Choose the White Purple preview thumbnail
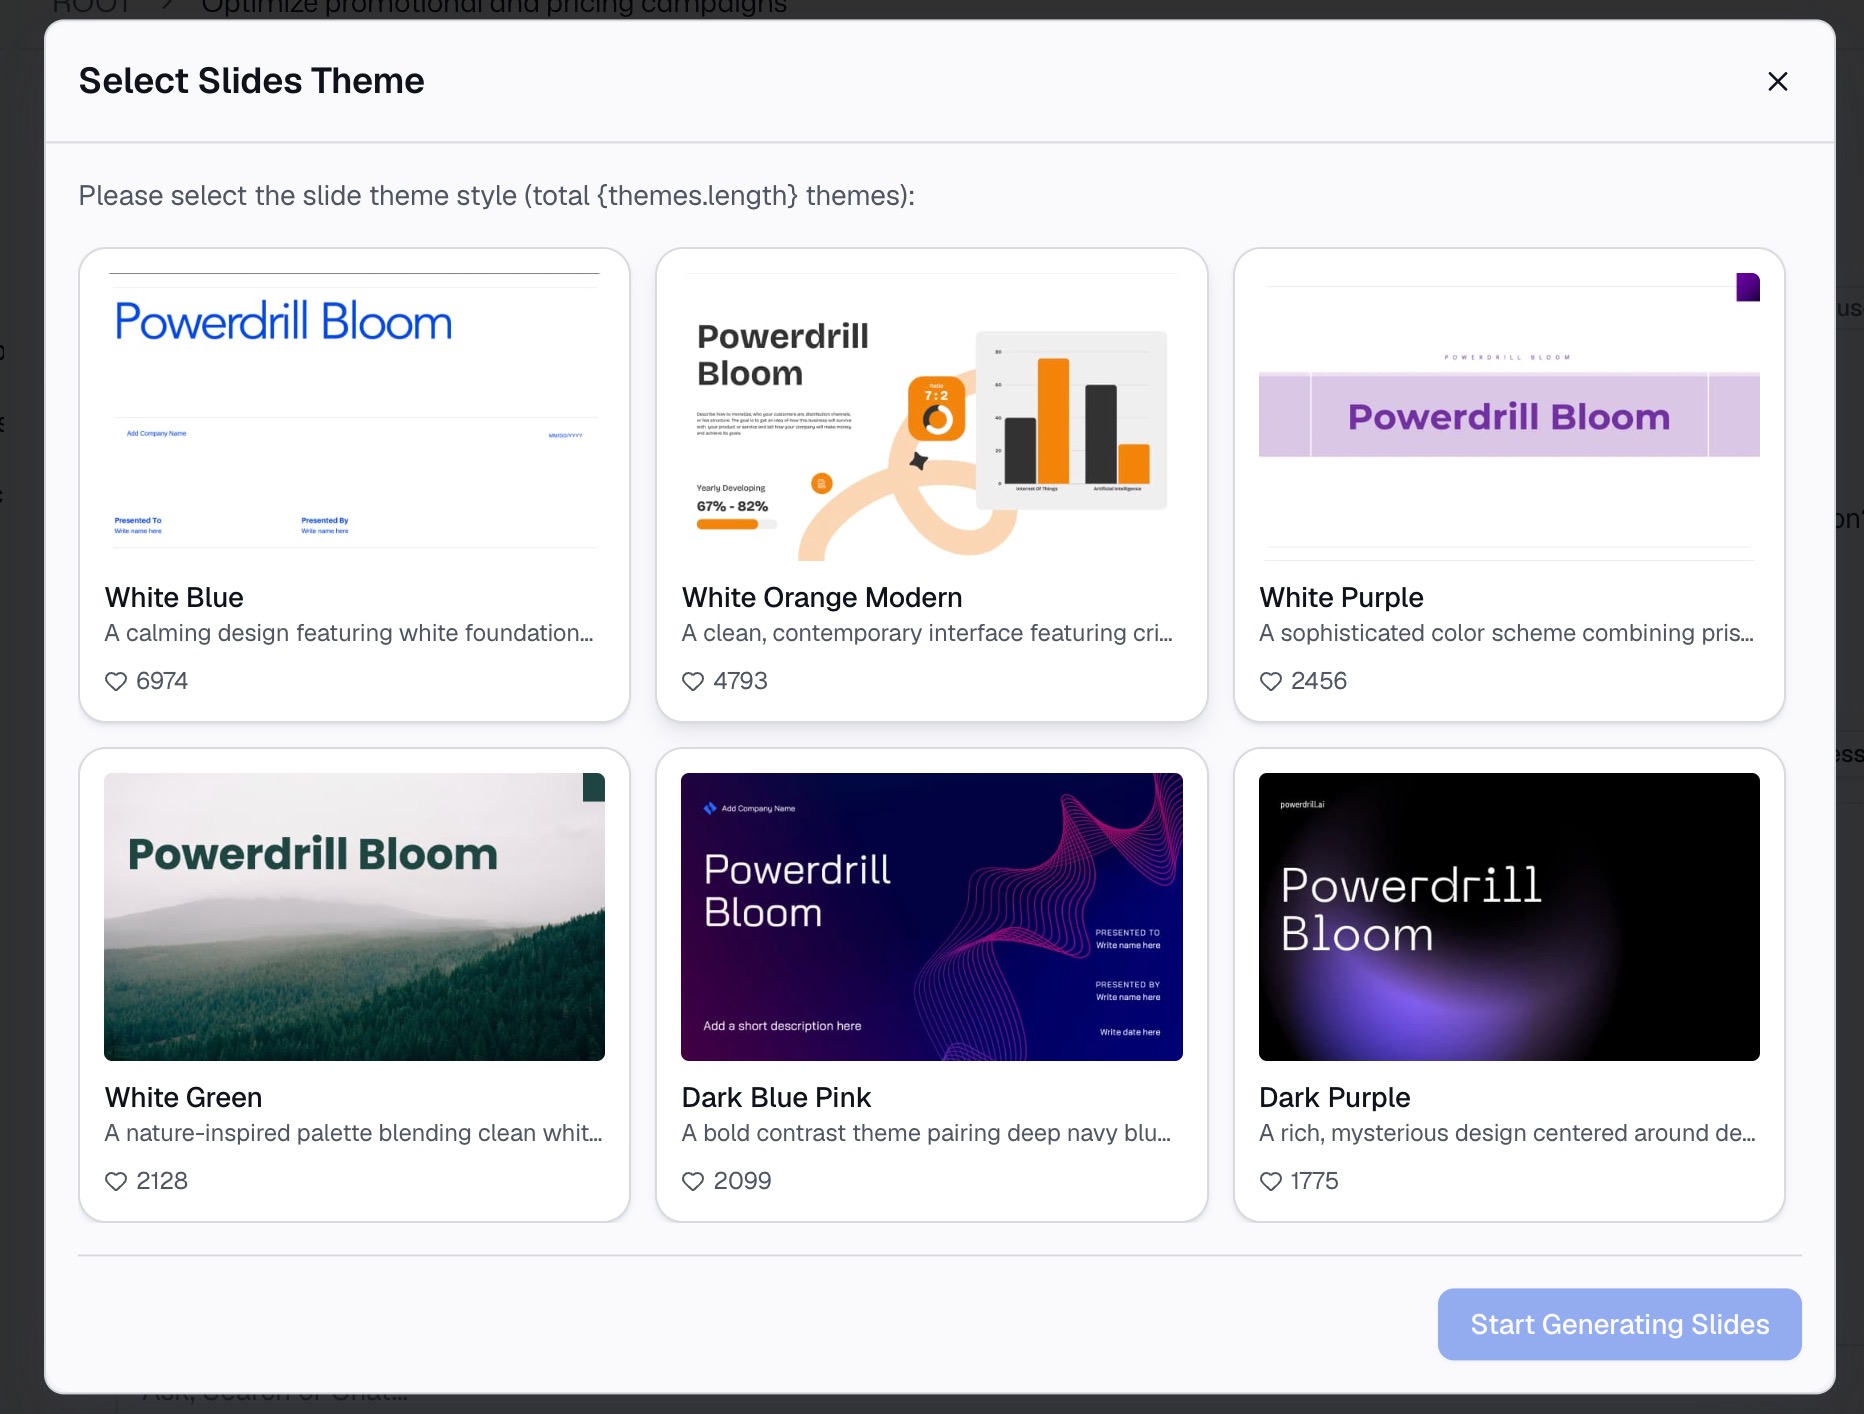Viewport: 1864px width, 1414px height. pos(1509,417)
